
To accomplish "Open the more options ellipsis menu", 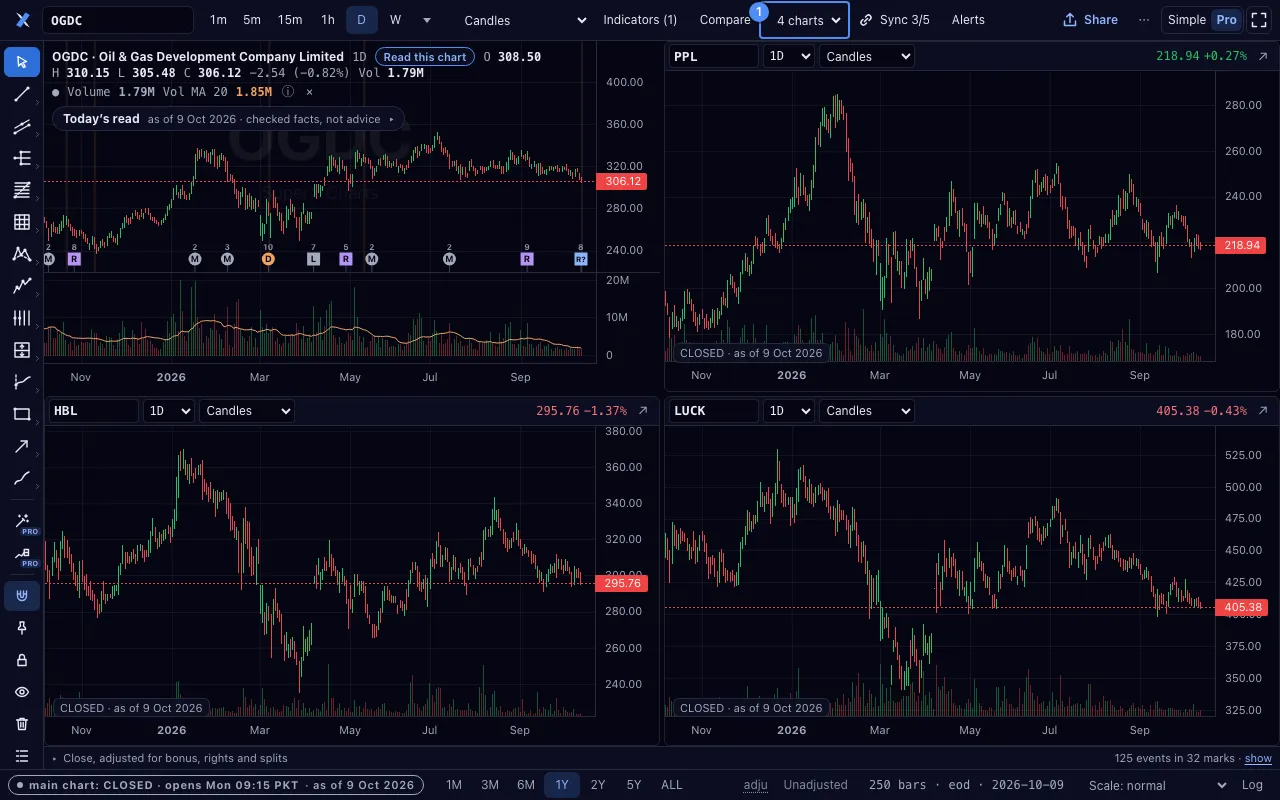I will pos(1144,20).
